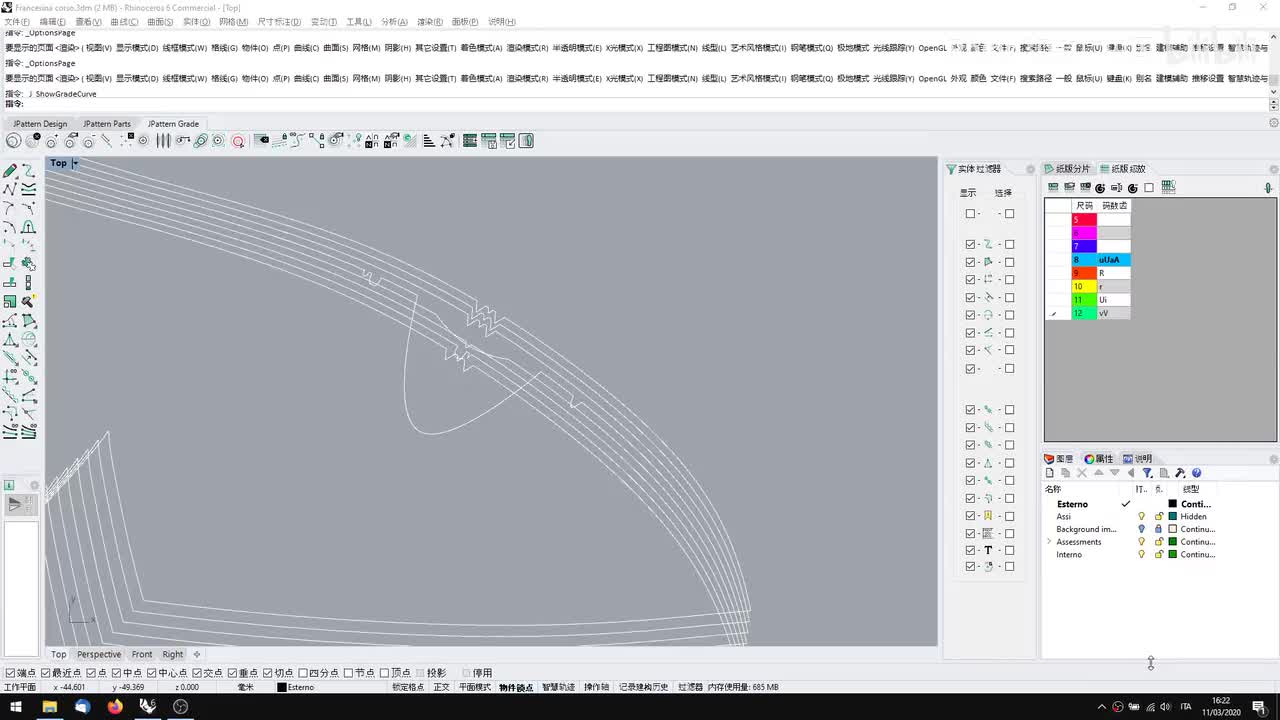The image size is (1280, 720).
Task: Open the layers panel help icon
Action: [1196, 473]
